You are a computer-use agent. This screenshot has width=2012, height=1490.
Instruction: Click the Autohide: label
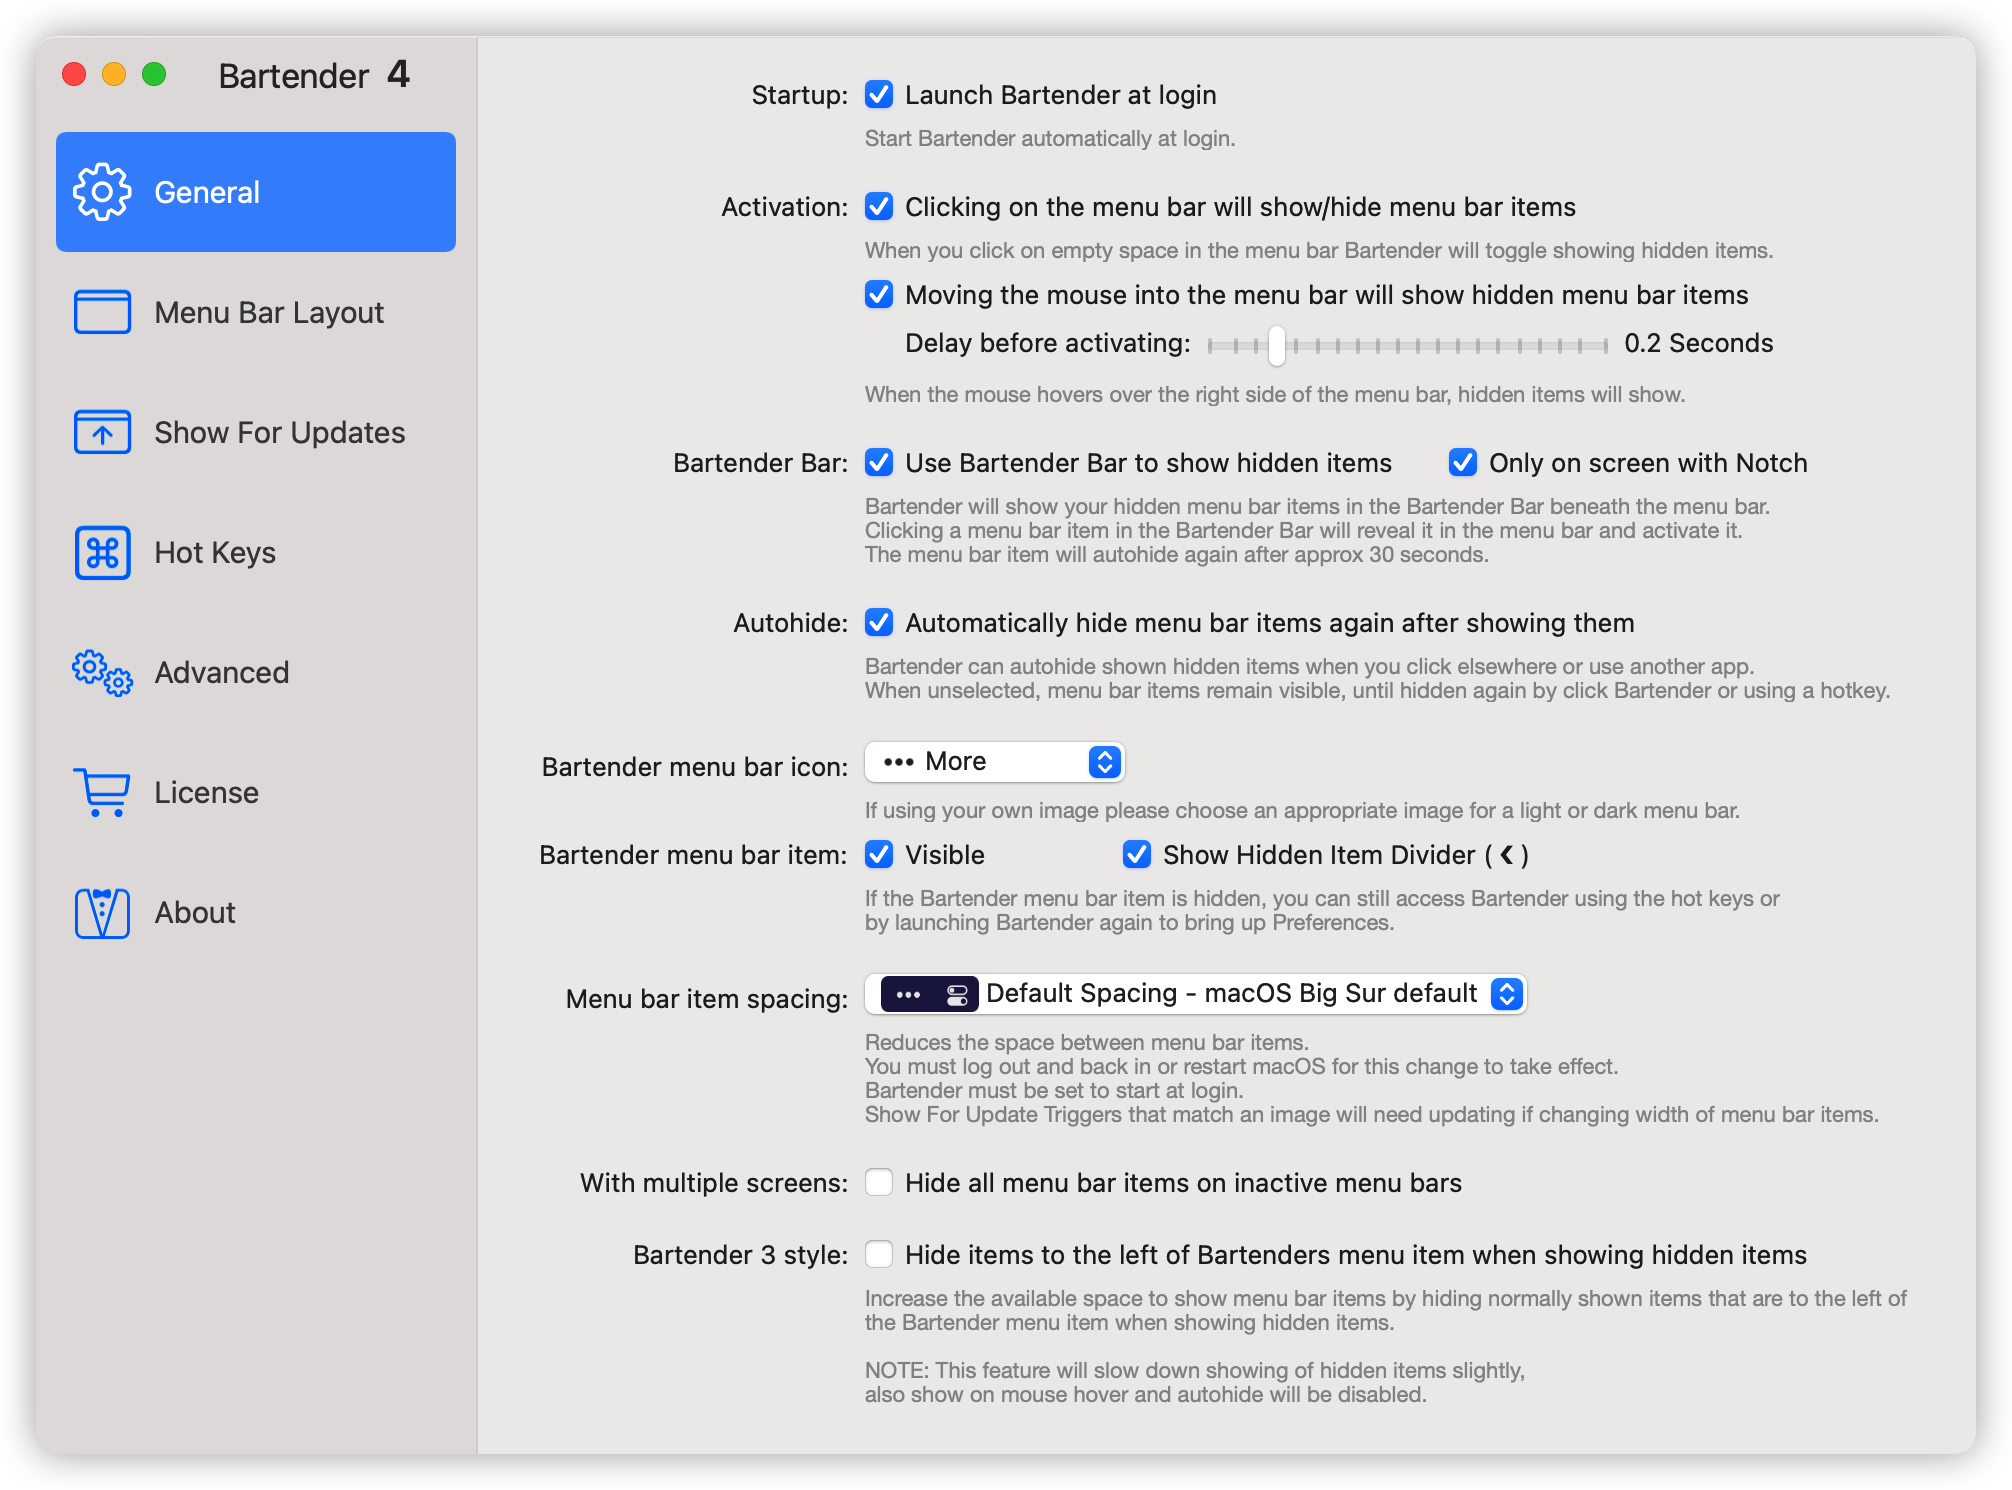point(790,623)
